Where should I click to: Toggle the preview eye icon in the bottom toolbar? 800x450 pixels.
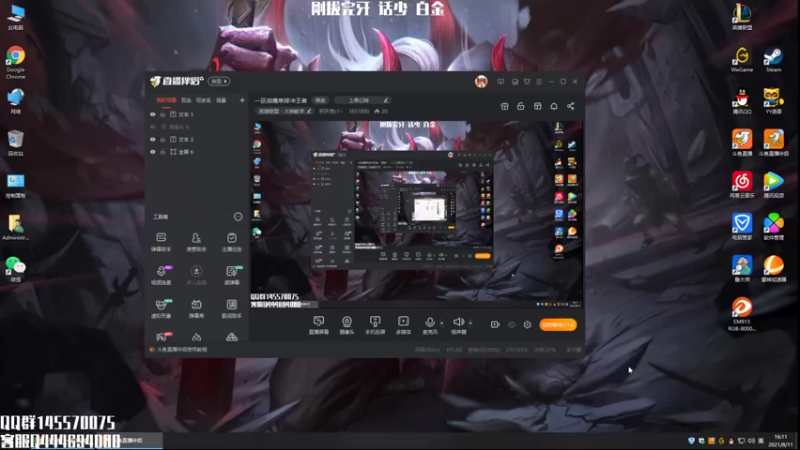coord(511,324)
